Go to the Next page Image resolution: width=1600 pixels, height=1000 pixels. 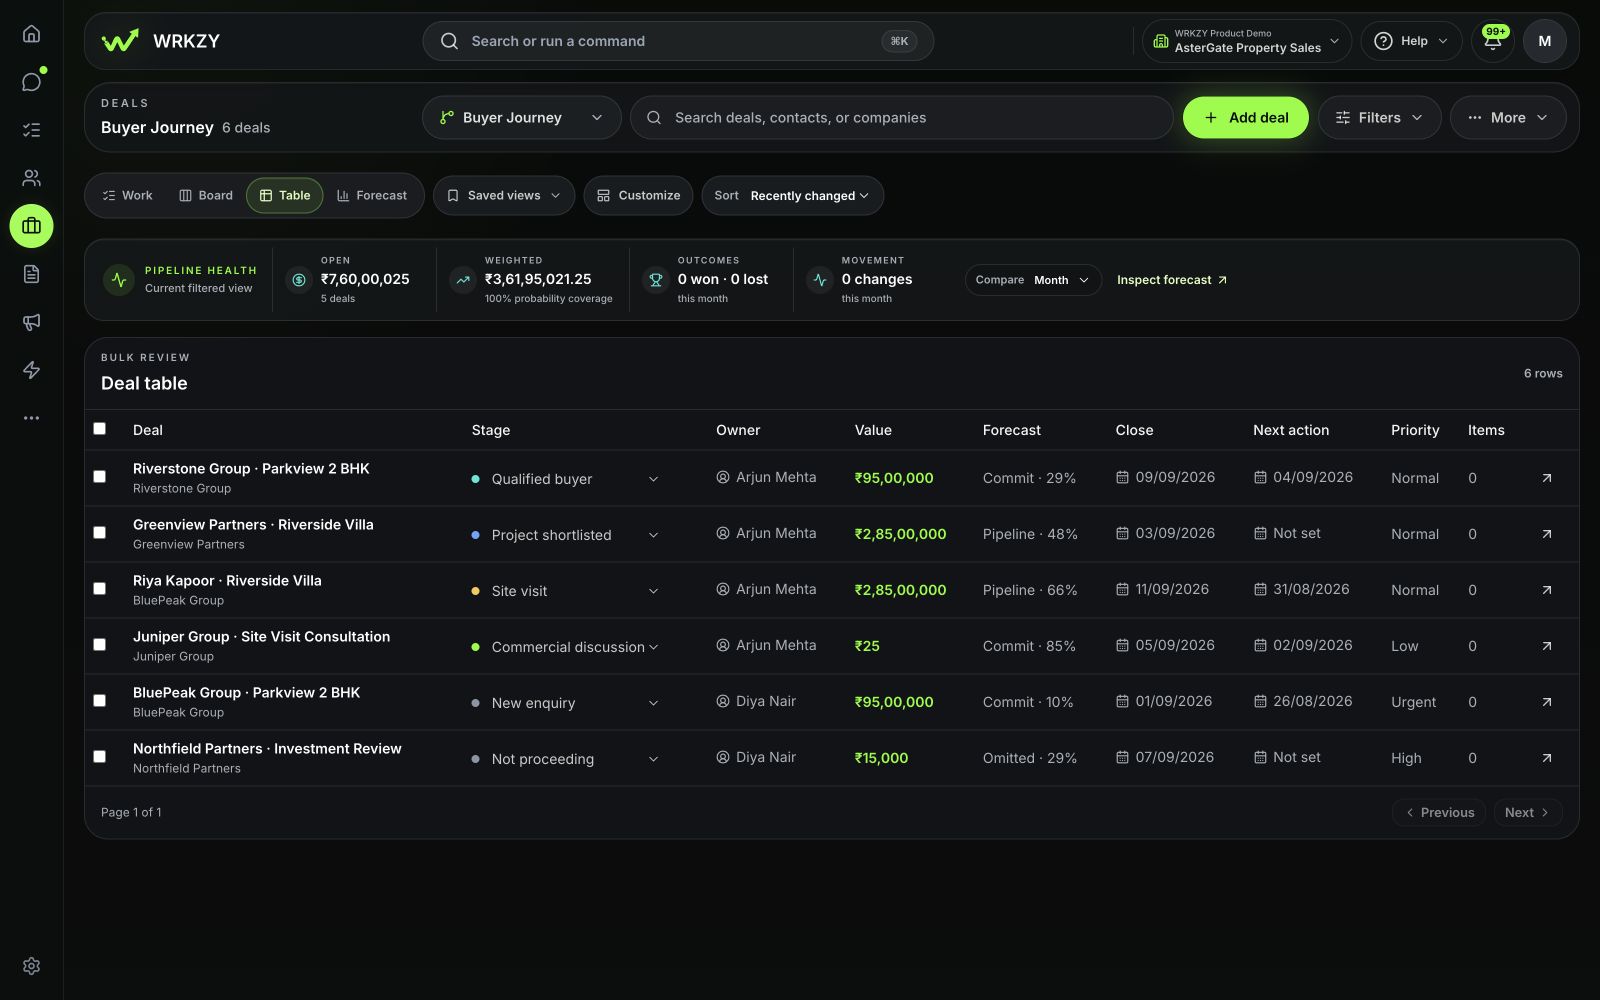coord(1528,813)
